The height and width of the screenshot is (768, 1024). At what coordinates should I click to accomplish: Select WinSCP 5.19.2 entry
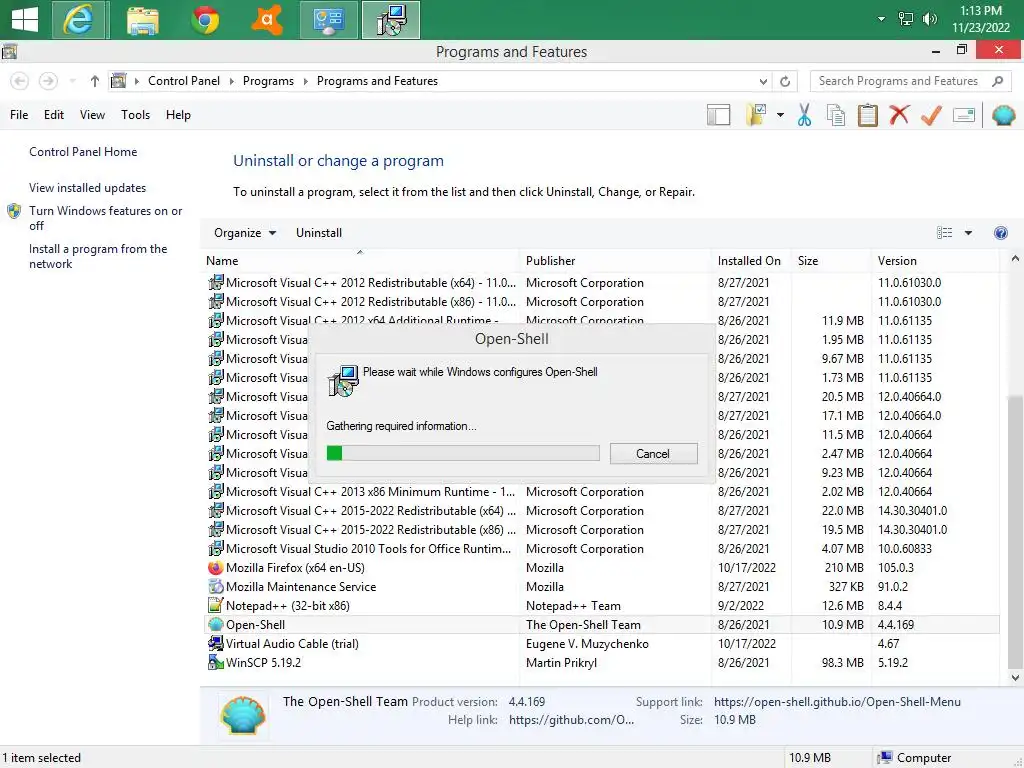point(601,662)
